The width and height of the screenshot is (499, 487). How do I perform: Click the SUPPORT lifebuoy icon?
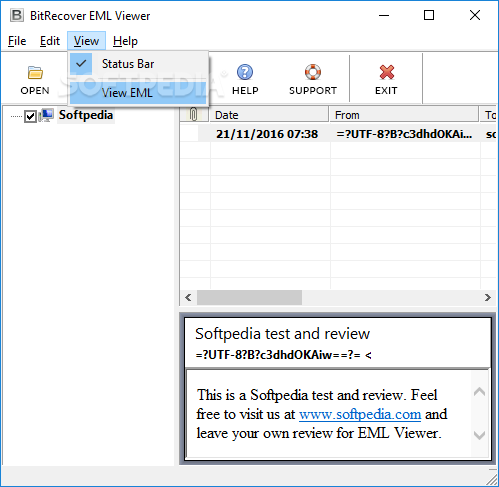click(313, 72)
